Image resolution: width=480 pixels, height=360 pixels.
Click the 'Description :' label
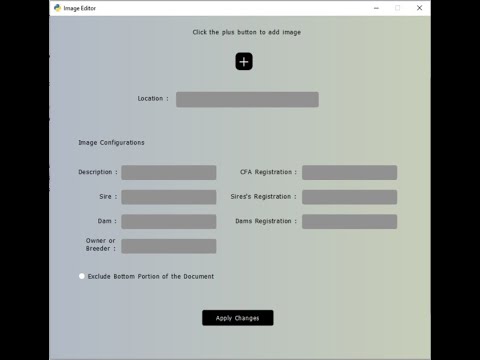(x=98, y=172)
